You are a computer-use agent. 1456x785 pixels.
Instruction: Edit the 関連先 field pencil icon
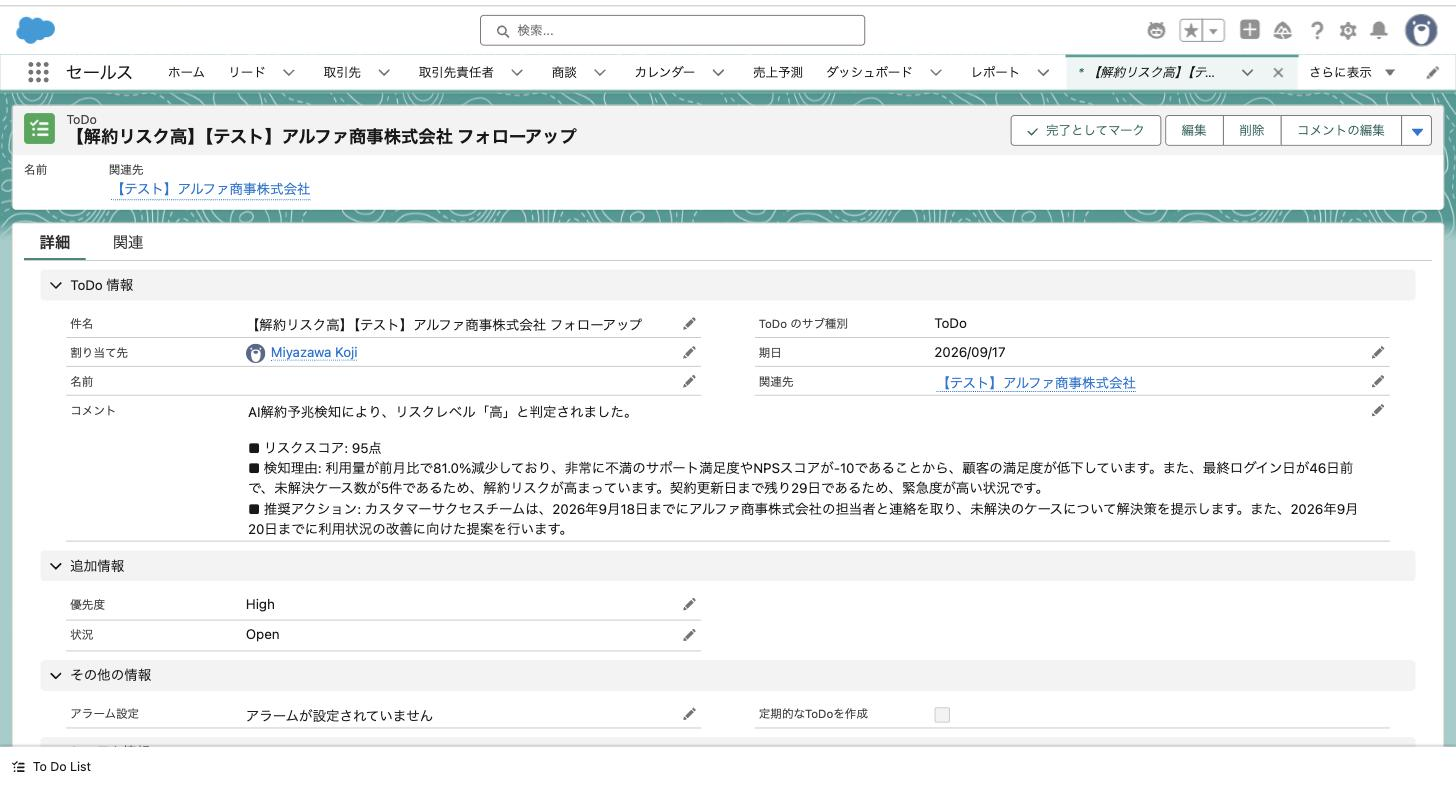(x=1378, y=381)
